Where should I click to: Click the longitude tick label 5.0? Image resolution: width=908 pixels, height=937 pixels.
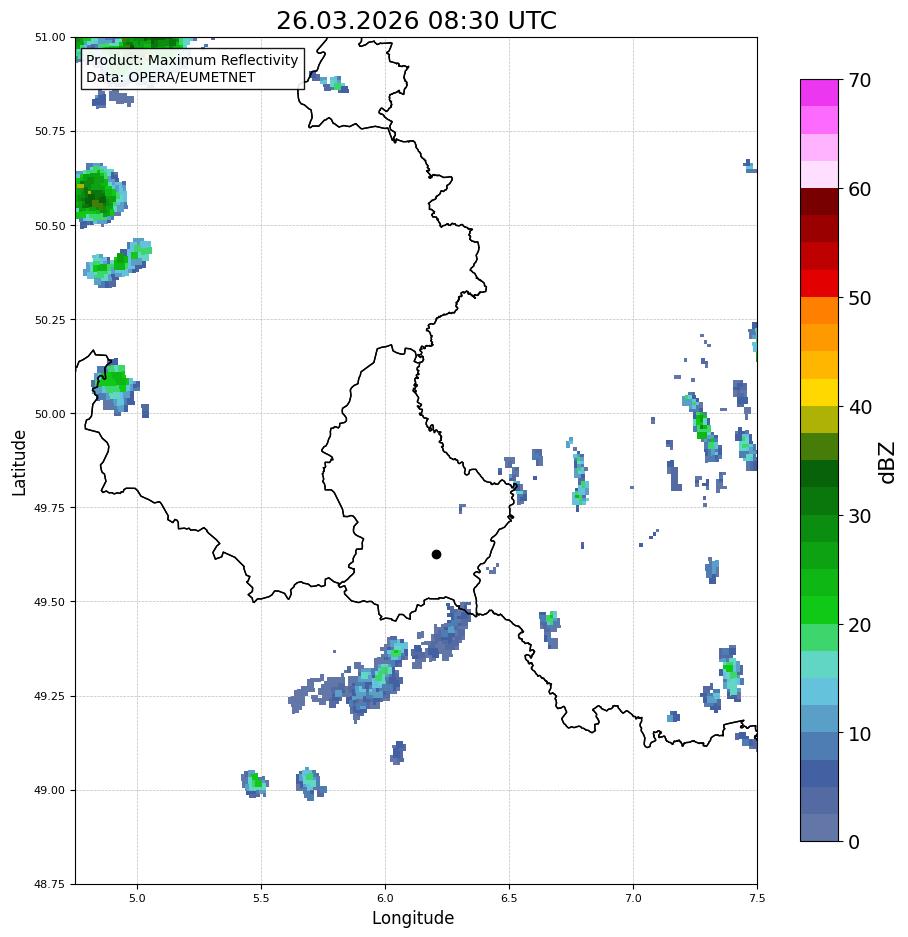137,898
